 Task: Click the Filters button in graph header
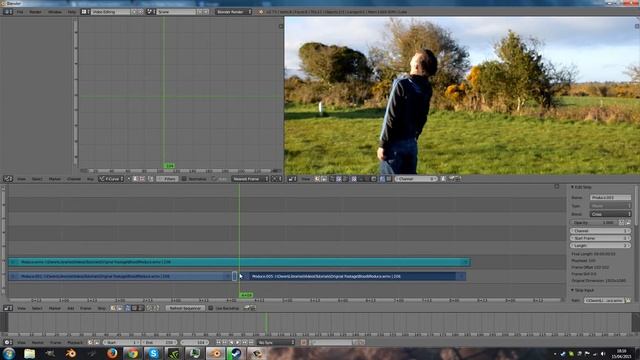click(167, 179)
